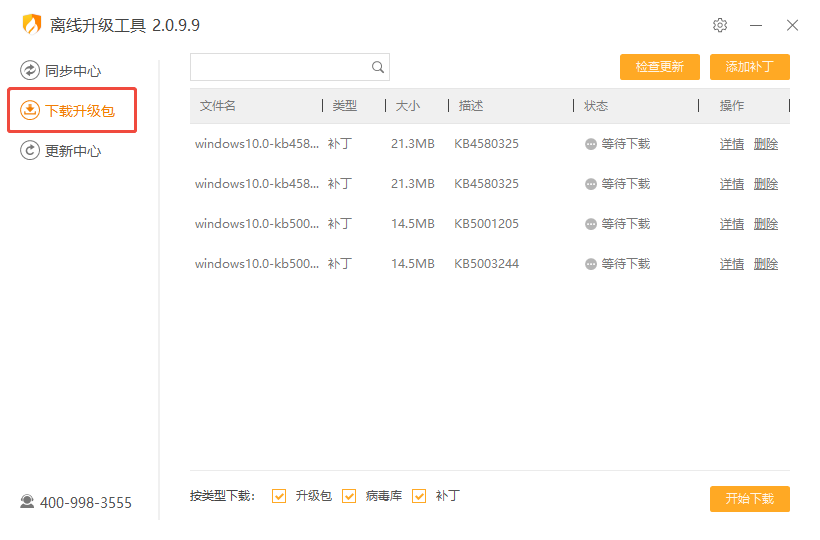Click the 类型 column header
This screenshot has height=540, width=820.
[x=345, y=106]
